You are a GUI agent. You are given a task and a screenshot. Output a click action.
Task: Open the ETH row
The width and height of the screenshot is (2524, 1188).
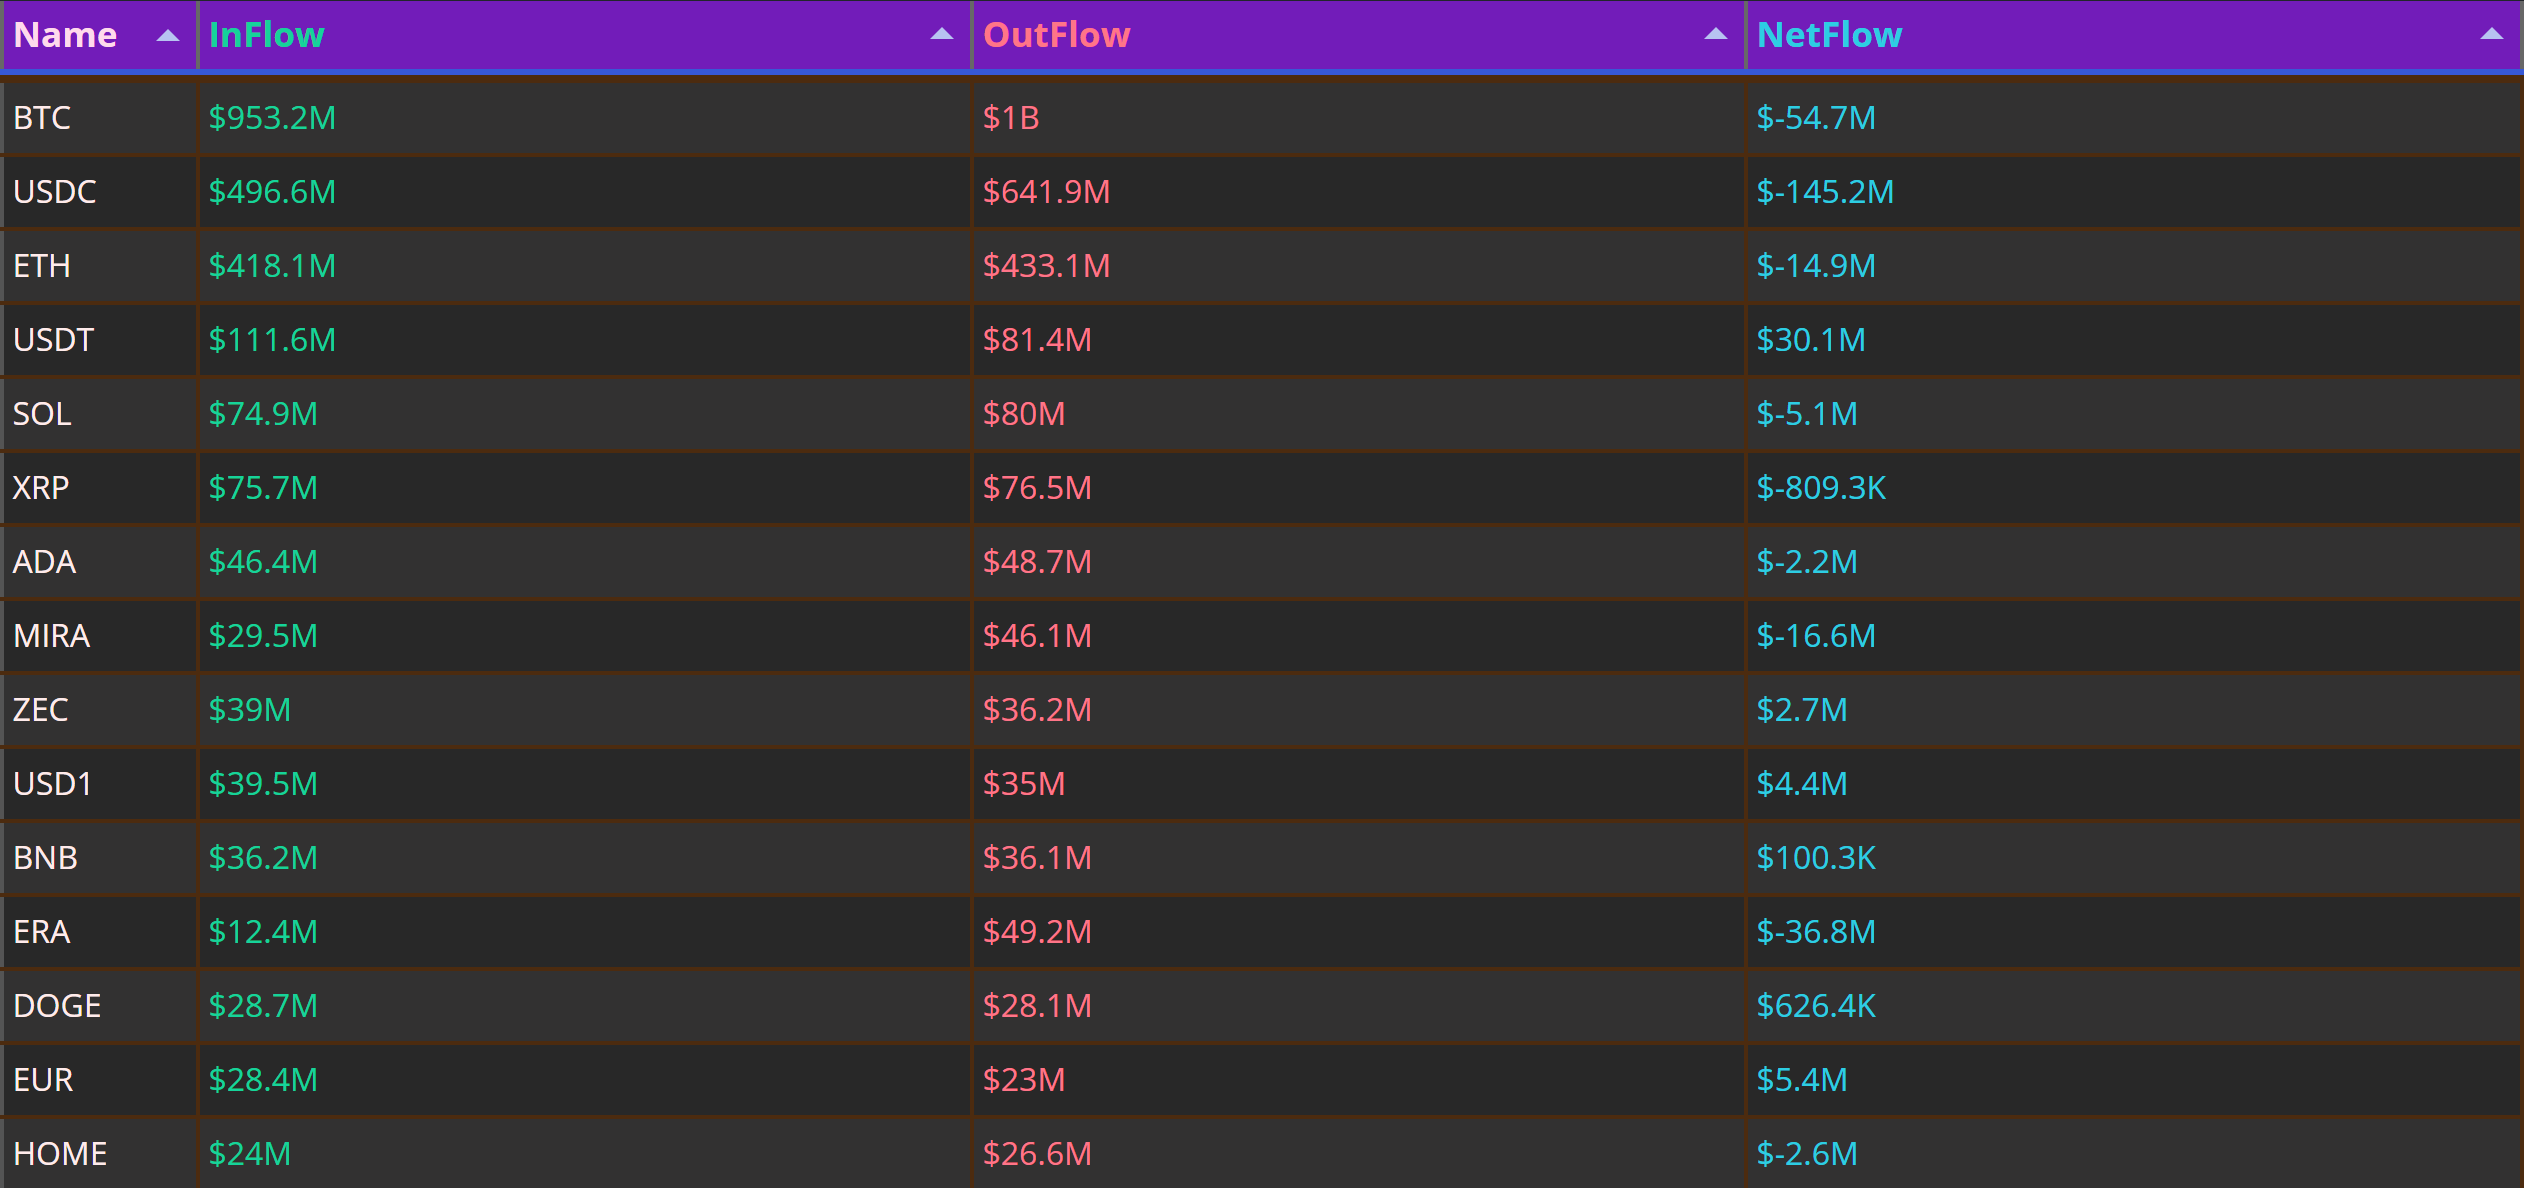(1261, 266)
